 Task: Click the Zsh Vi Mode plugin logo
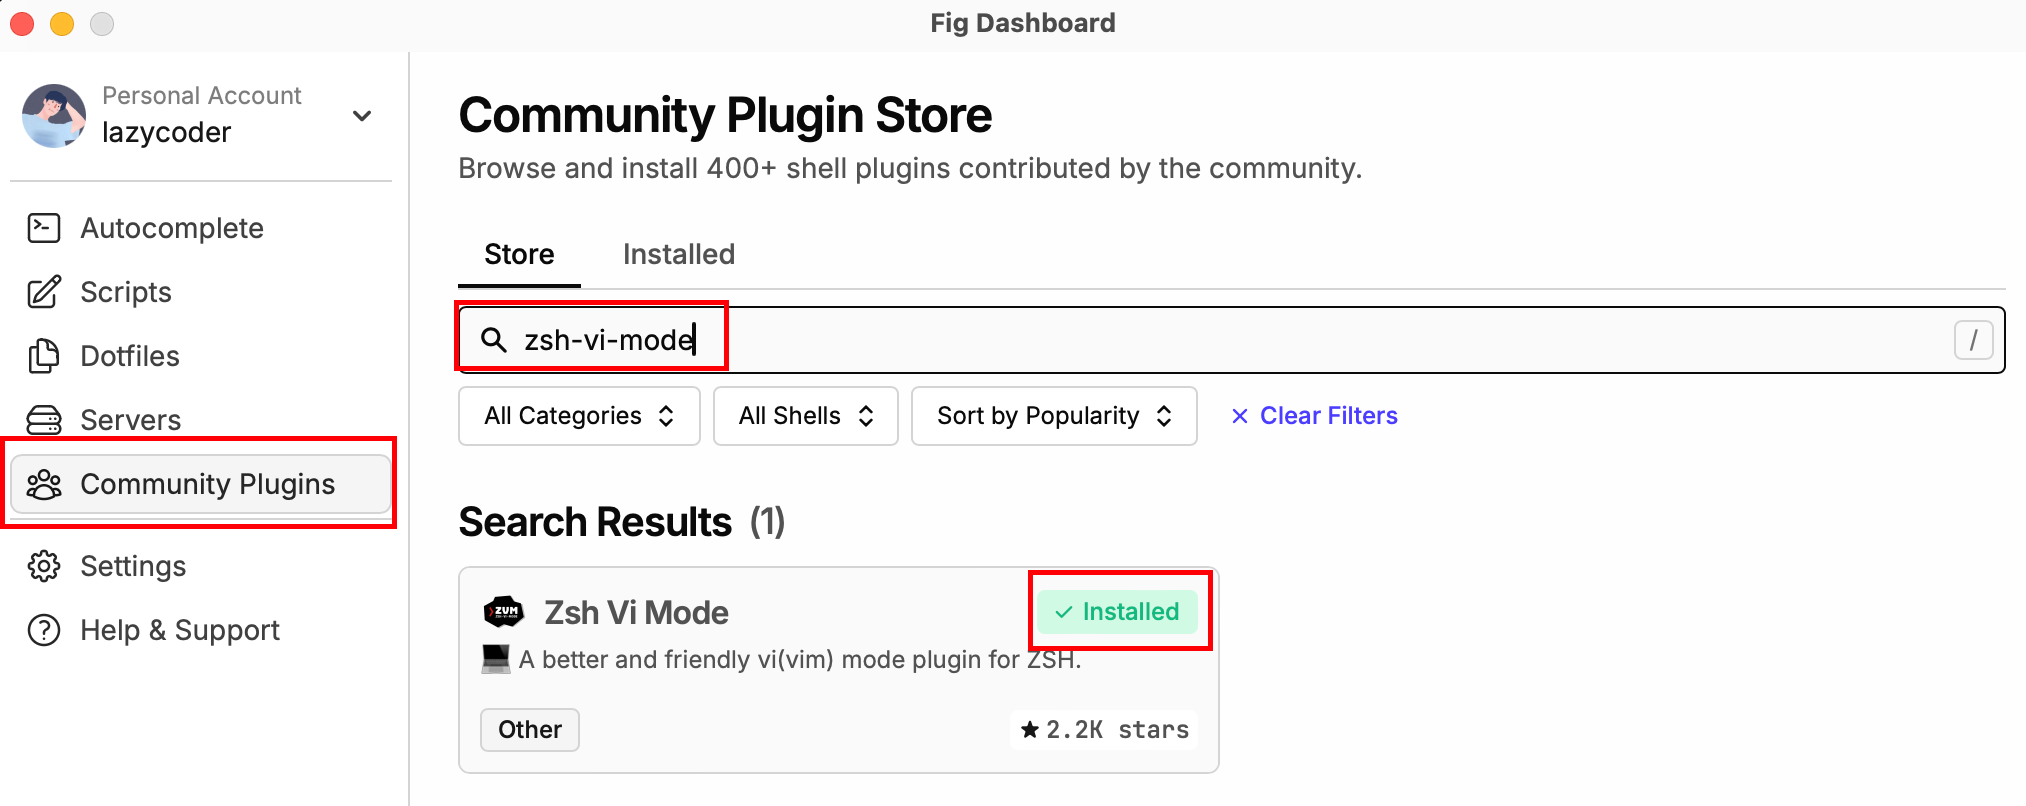coord(504,612)
